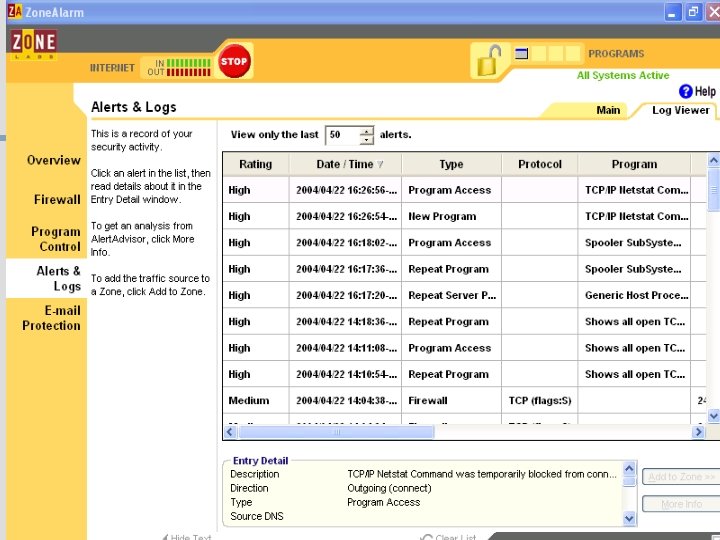Click the Help link
This screenshot has width=720, height=540.
tap(705, 91)
